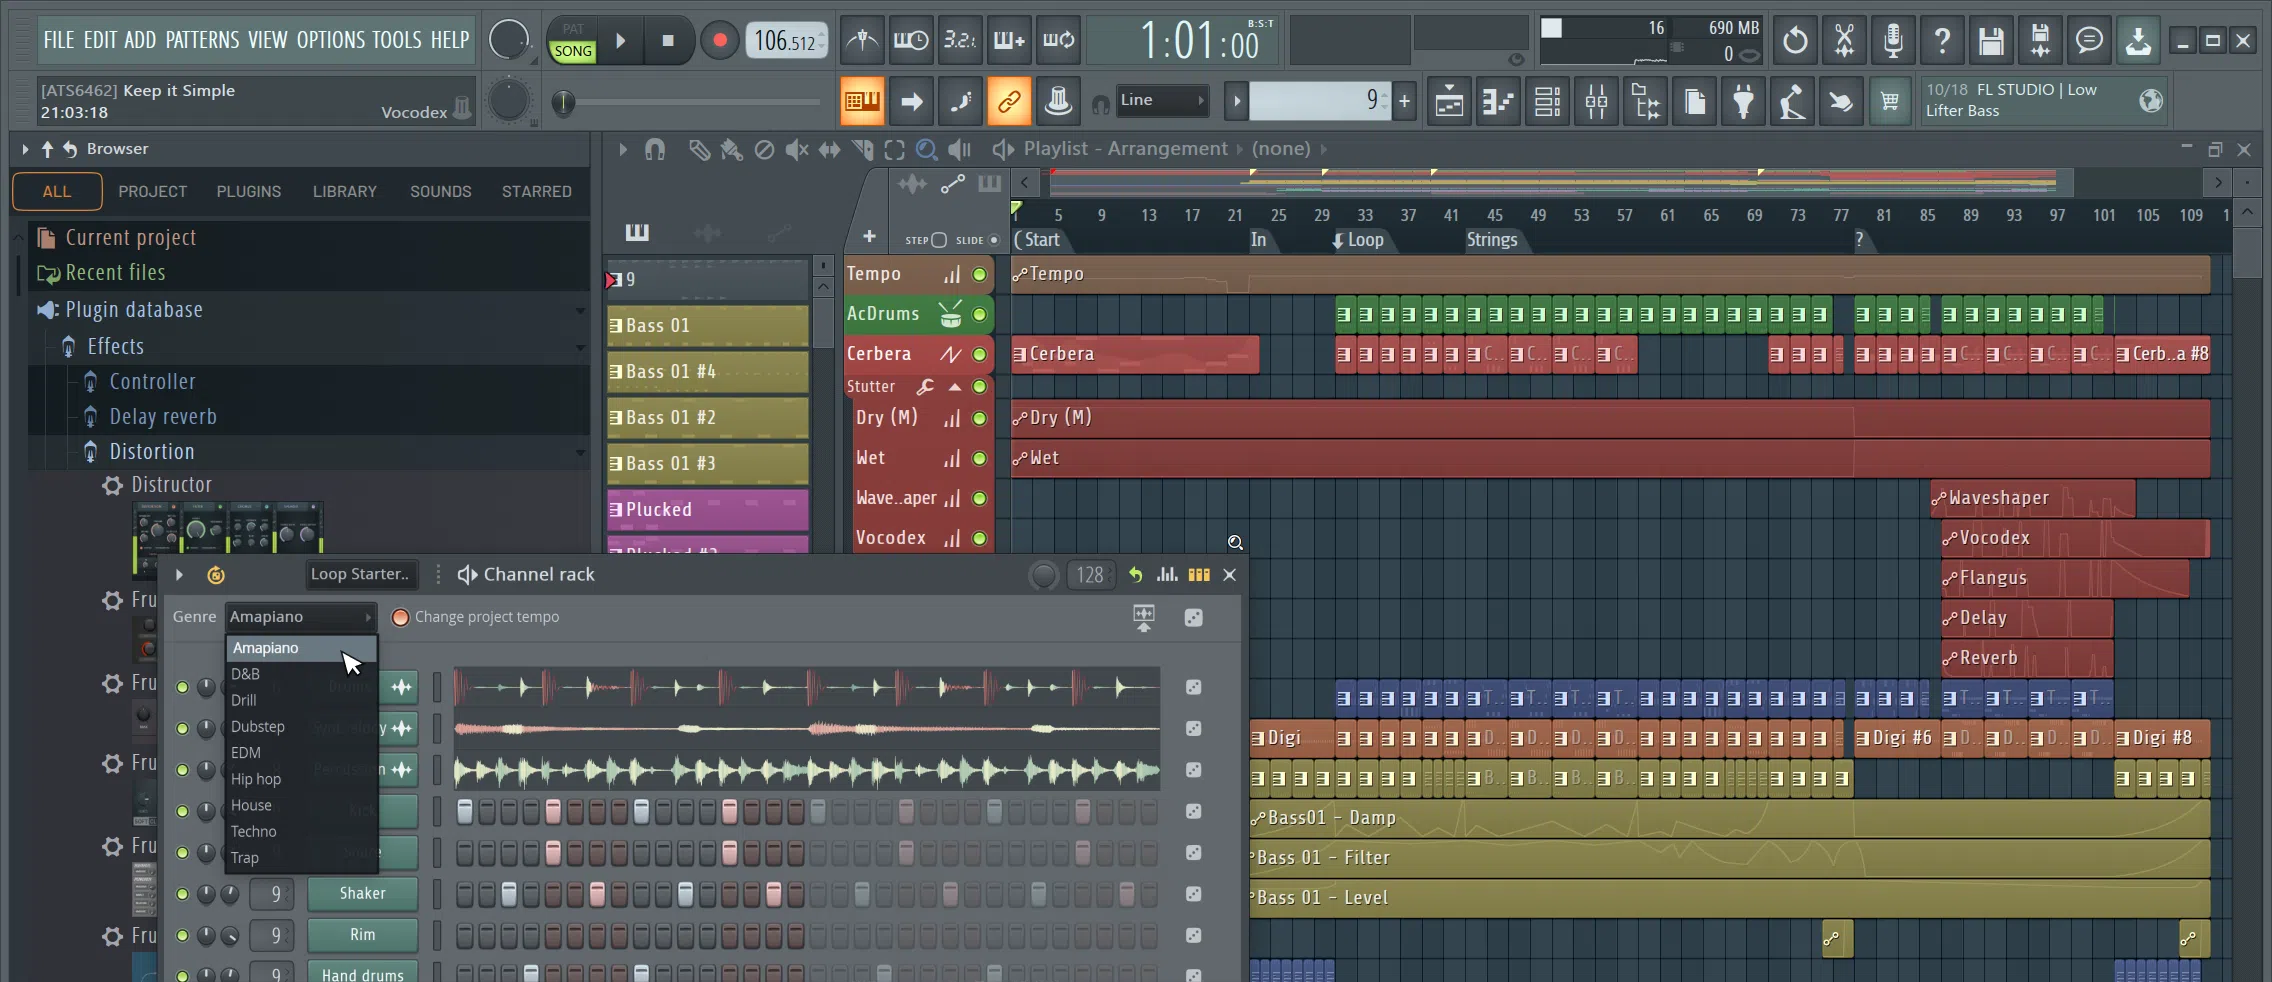
Task: Save the current project
Action: 1992,40
